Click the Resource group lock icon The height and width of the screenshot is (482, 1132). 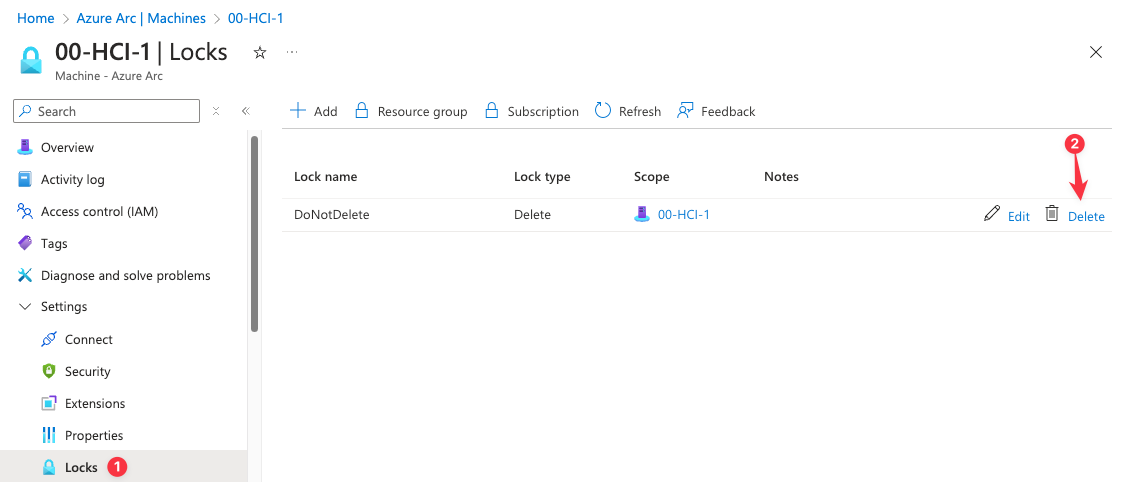click(362, 111)
